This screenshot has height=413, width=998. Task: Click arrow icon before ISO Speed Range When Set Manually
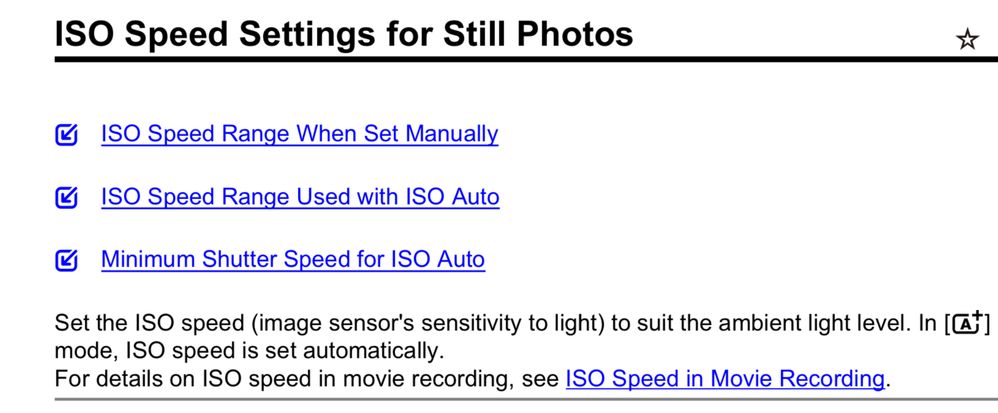coord(67,135)
